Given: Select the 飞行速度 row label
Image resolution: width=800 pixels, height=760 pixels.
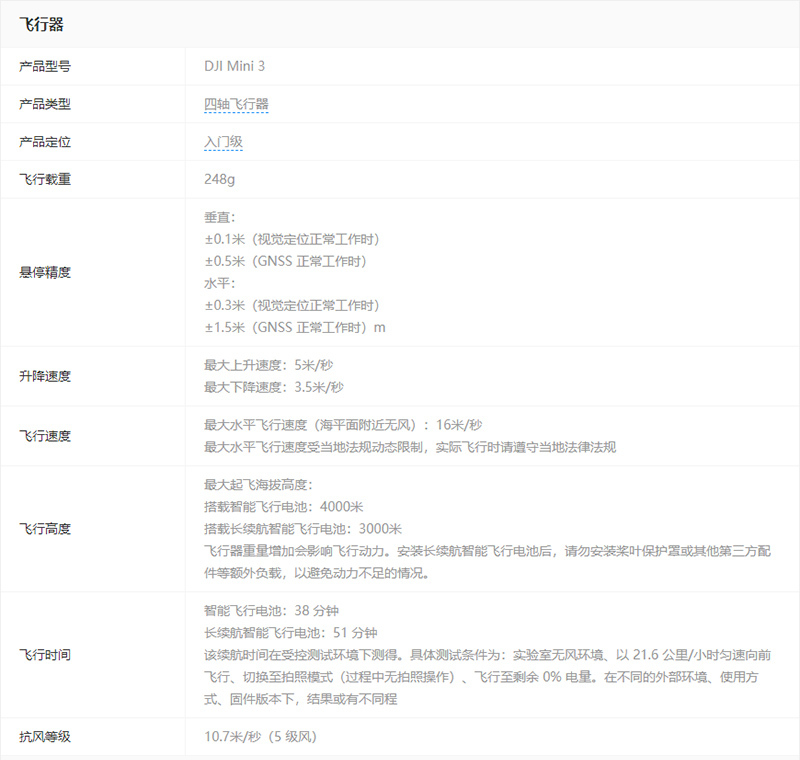Looking at the screenshot, I should pyautogui.click(x=45, y=436).
